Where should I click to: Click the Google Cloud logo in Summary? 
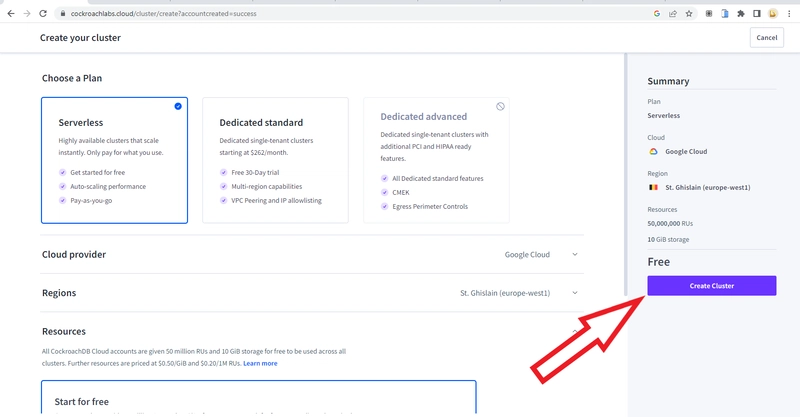653,152
